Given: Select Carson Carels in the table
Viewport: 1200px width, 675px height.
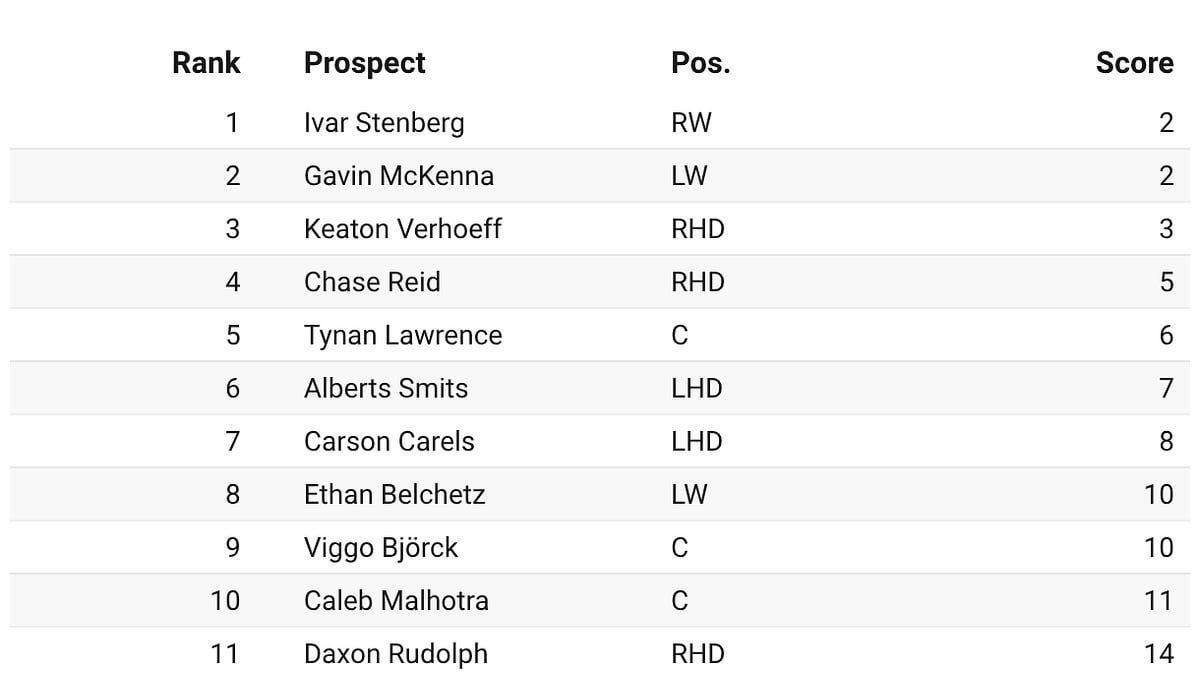Looking at the screenshot, I should [x=389, y=441].
